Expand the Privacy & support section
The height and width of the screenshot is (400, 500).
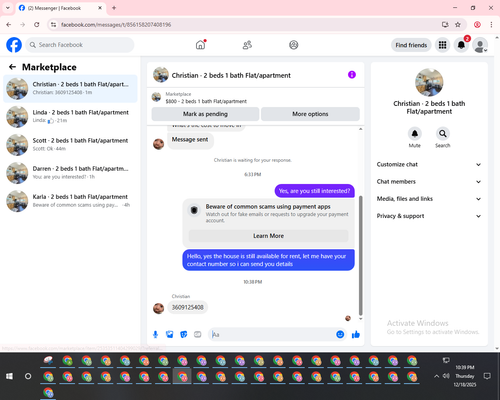(429, 216)
